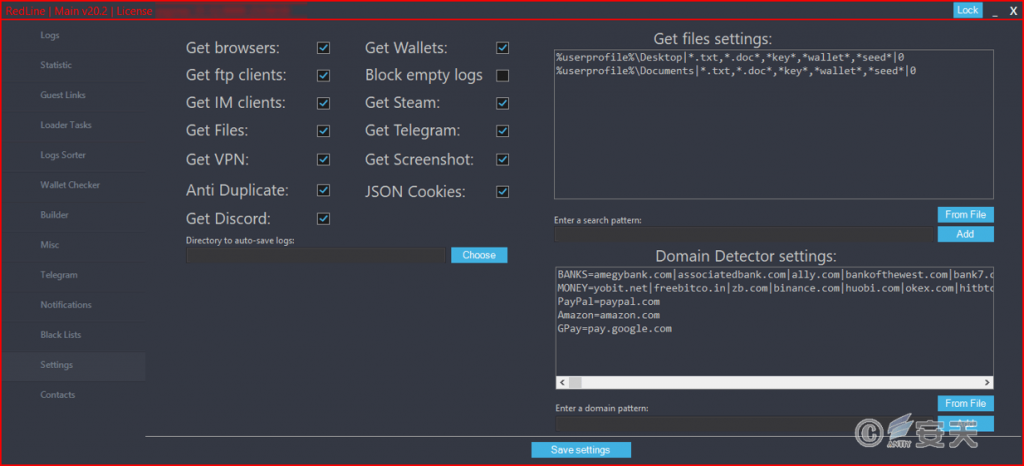Open the Notifications sidebar entry
This screenshot has width=1024, height=466.
tap(65, 305)
